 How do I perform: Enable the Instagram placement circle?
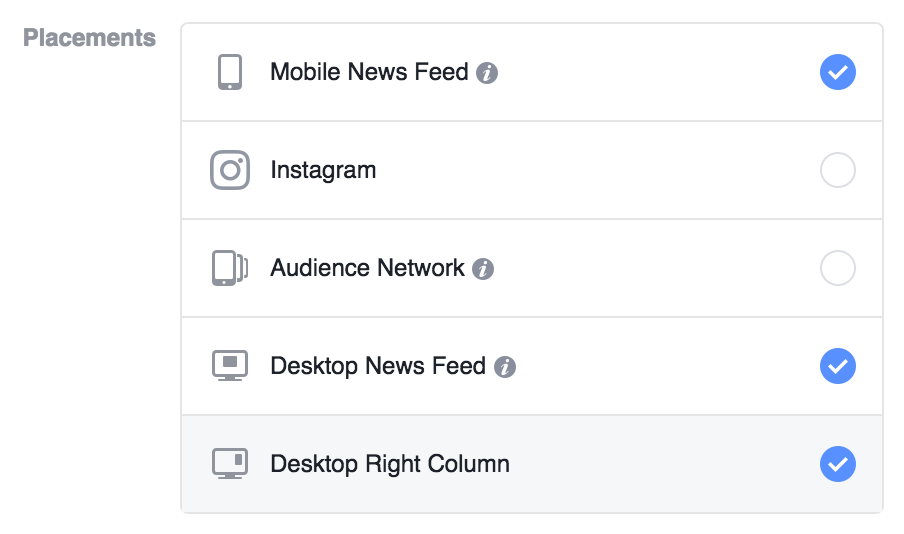coord(838,170)
